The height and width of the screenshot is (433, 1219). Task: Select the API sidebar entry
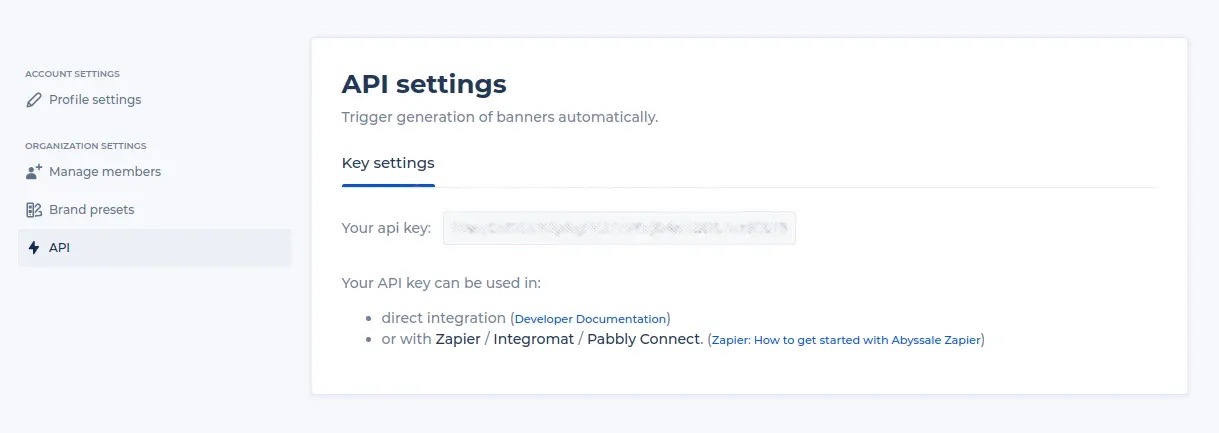[x=154, y=248]
